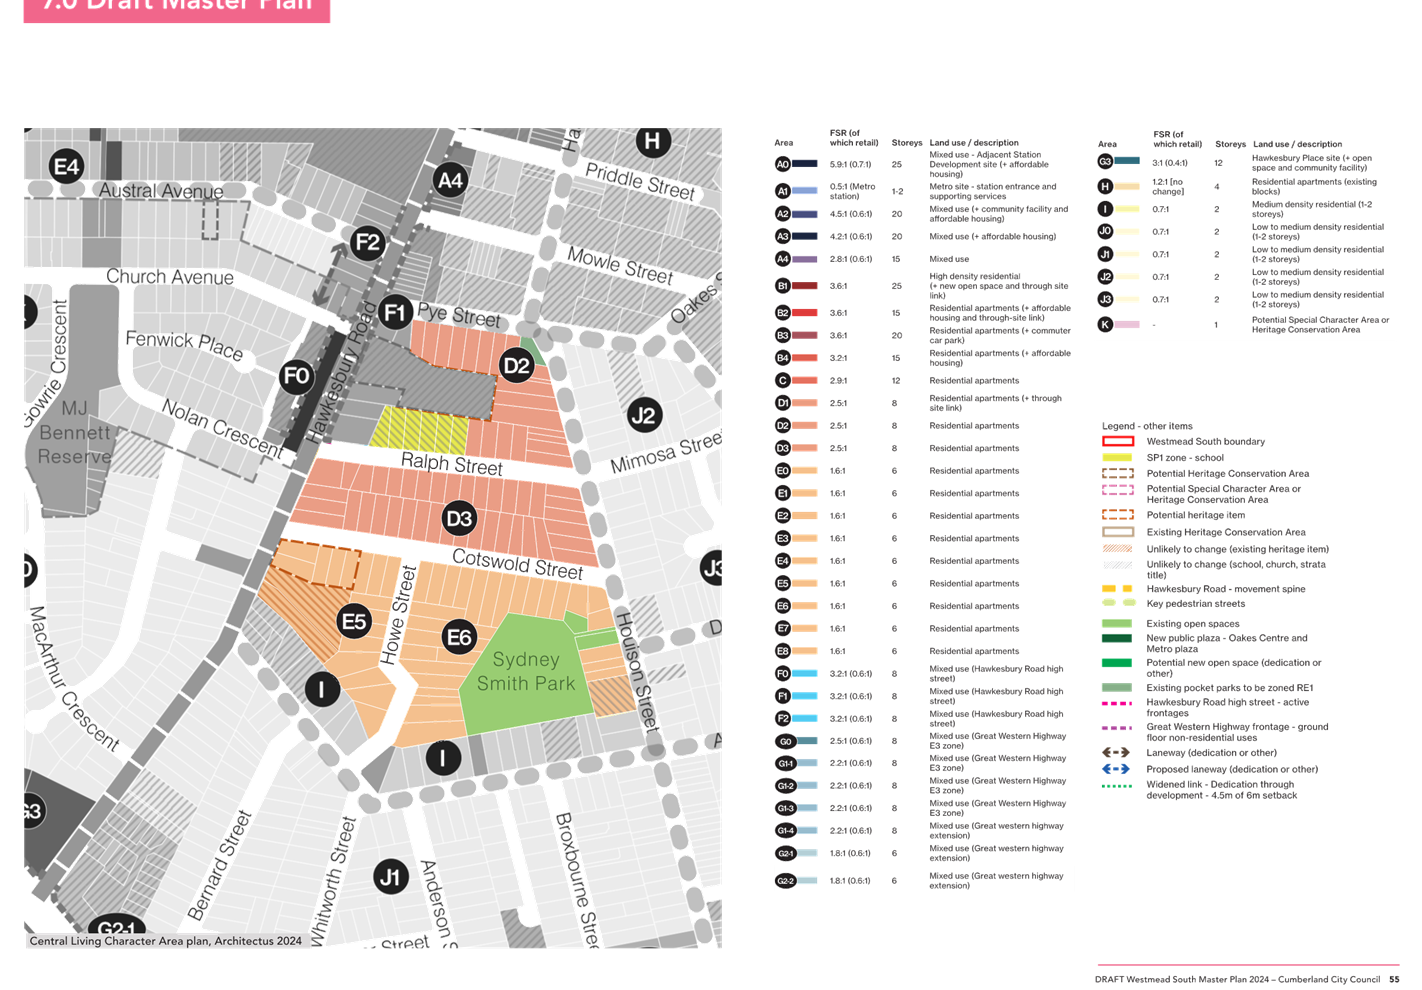Screen dimensions: 1422x990
Task: Click the J3 badge in the legend
Action: coord(1105,299)
